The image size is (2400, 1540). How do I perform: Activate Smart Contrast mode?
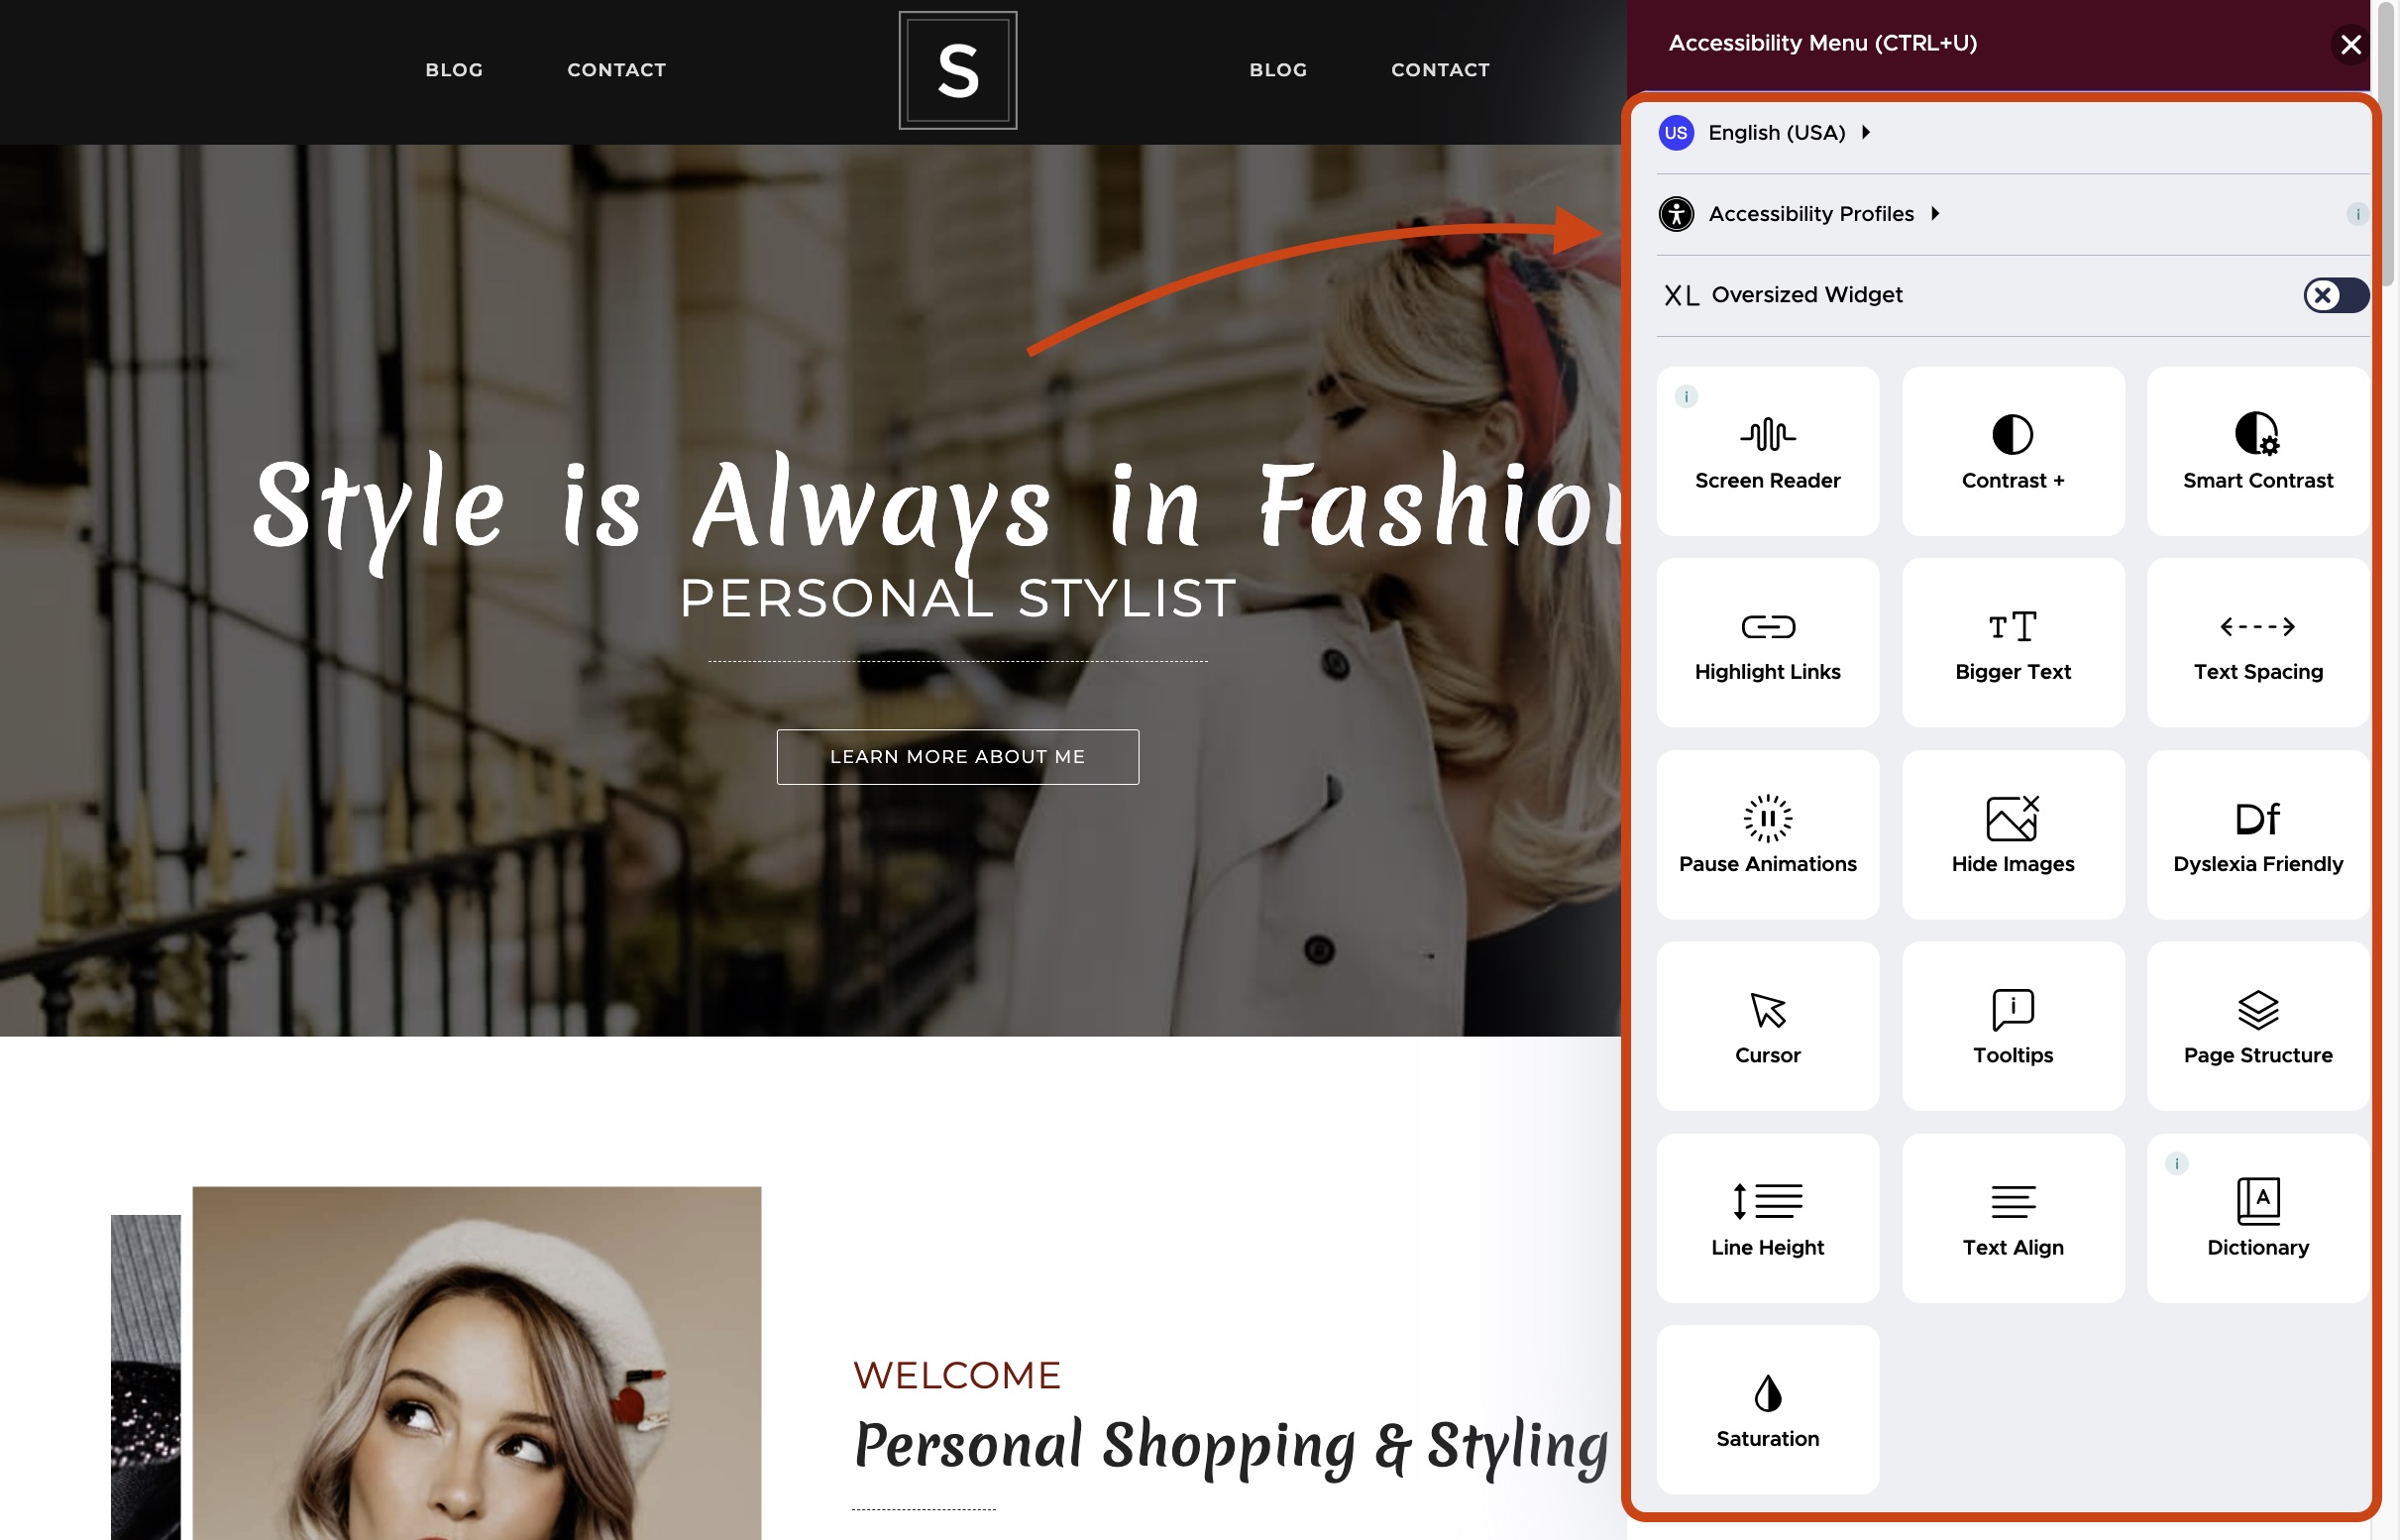click(2256, 450)
